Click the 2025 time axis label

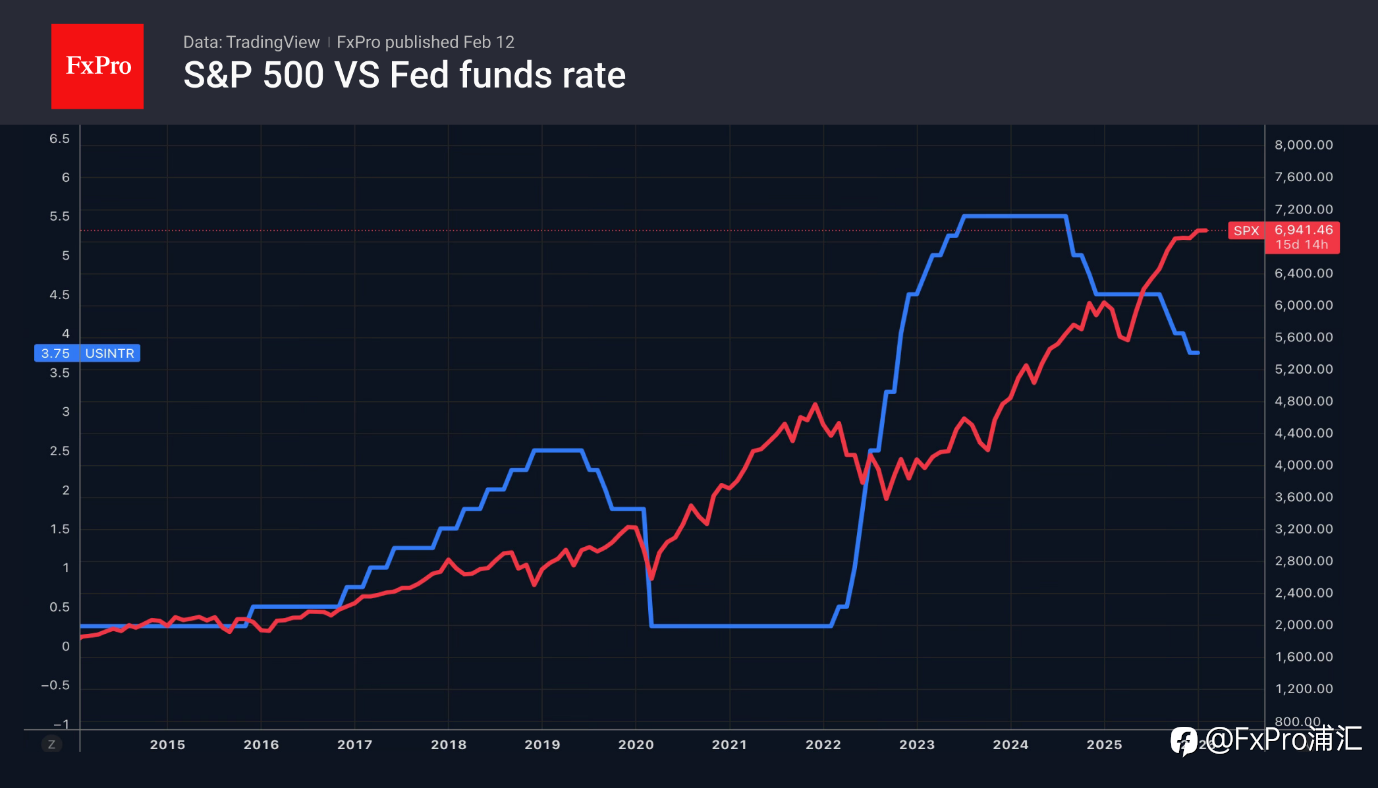(x=1104, y=745)
